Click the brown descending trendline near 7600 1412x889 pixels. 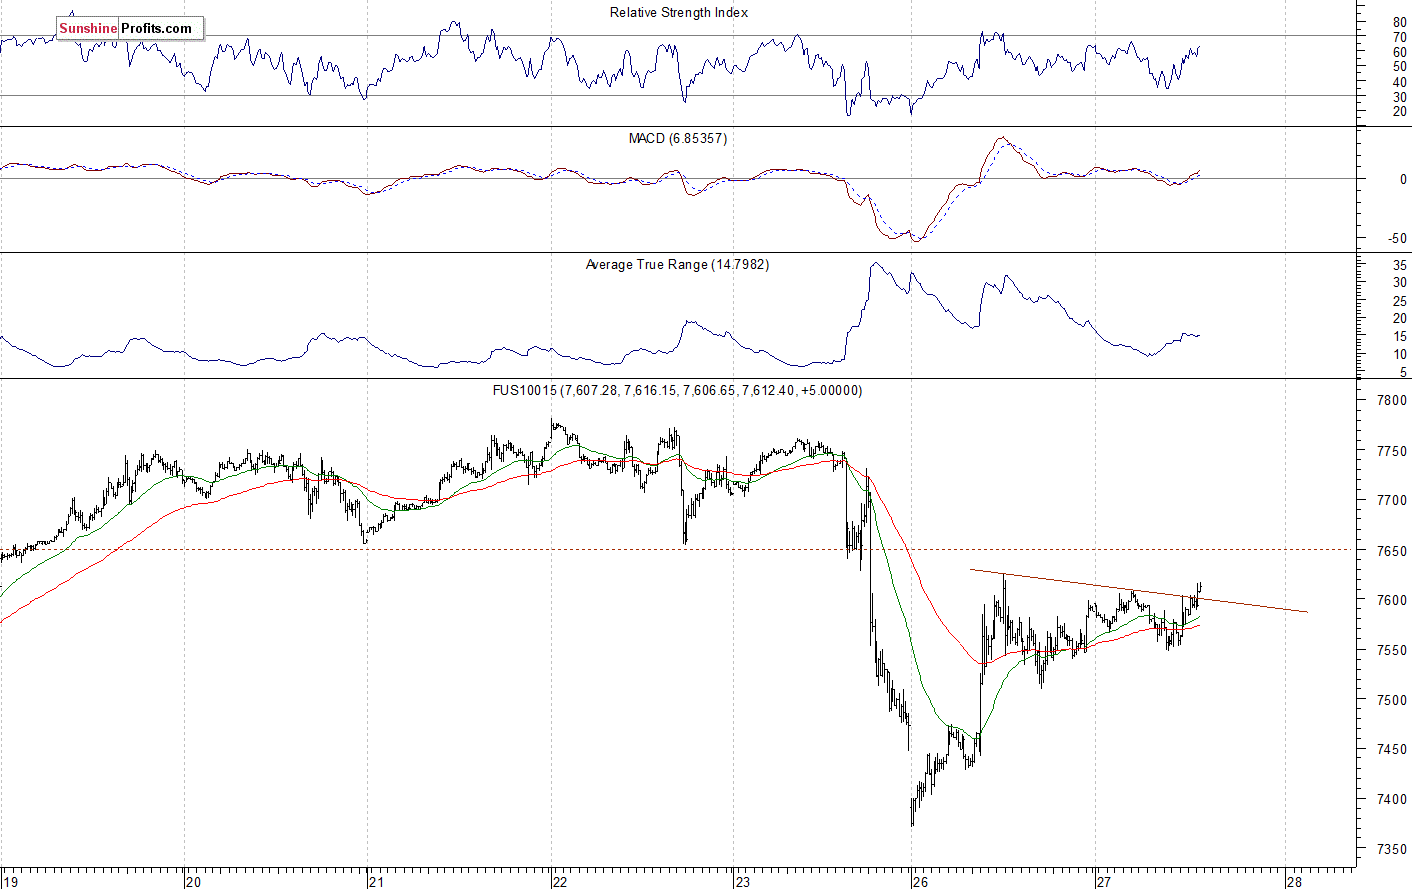coord(1138,591)
